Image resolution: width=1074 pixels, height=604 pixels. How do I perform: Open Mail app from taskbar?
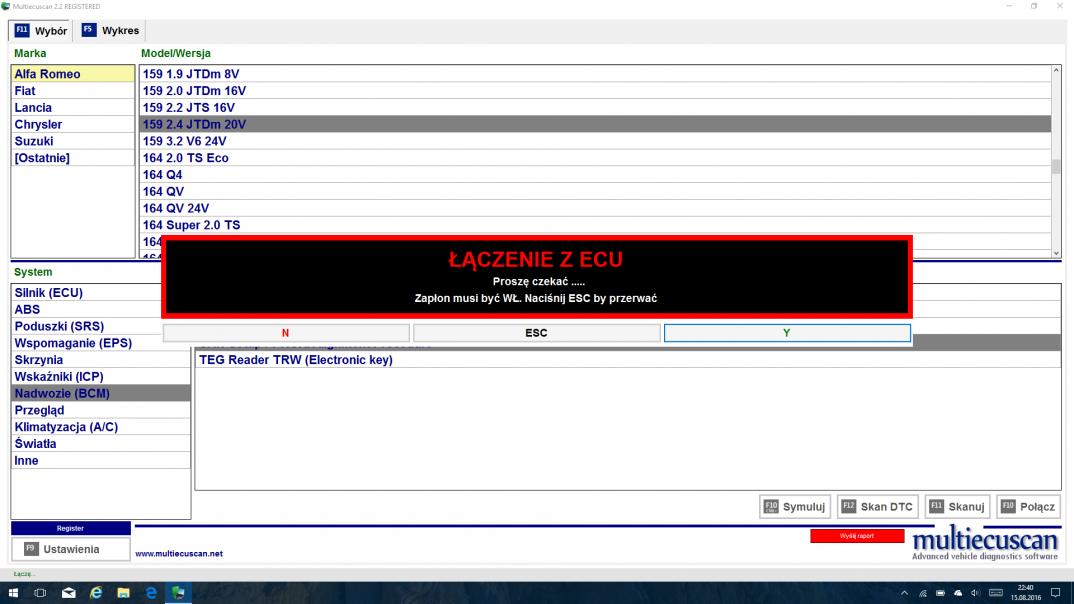point(68,593)
